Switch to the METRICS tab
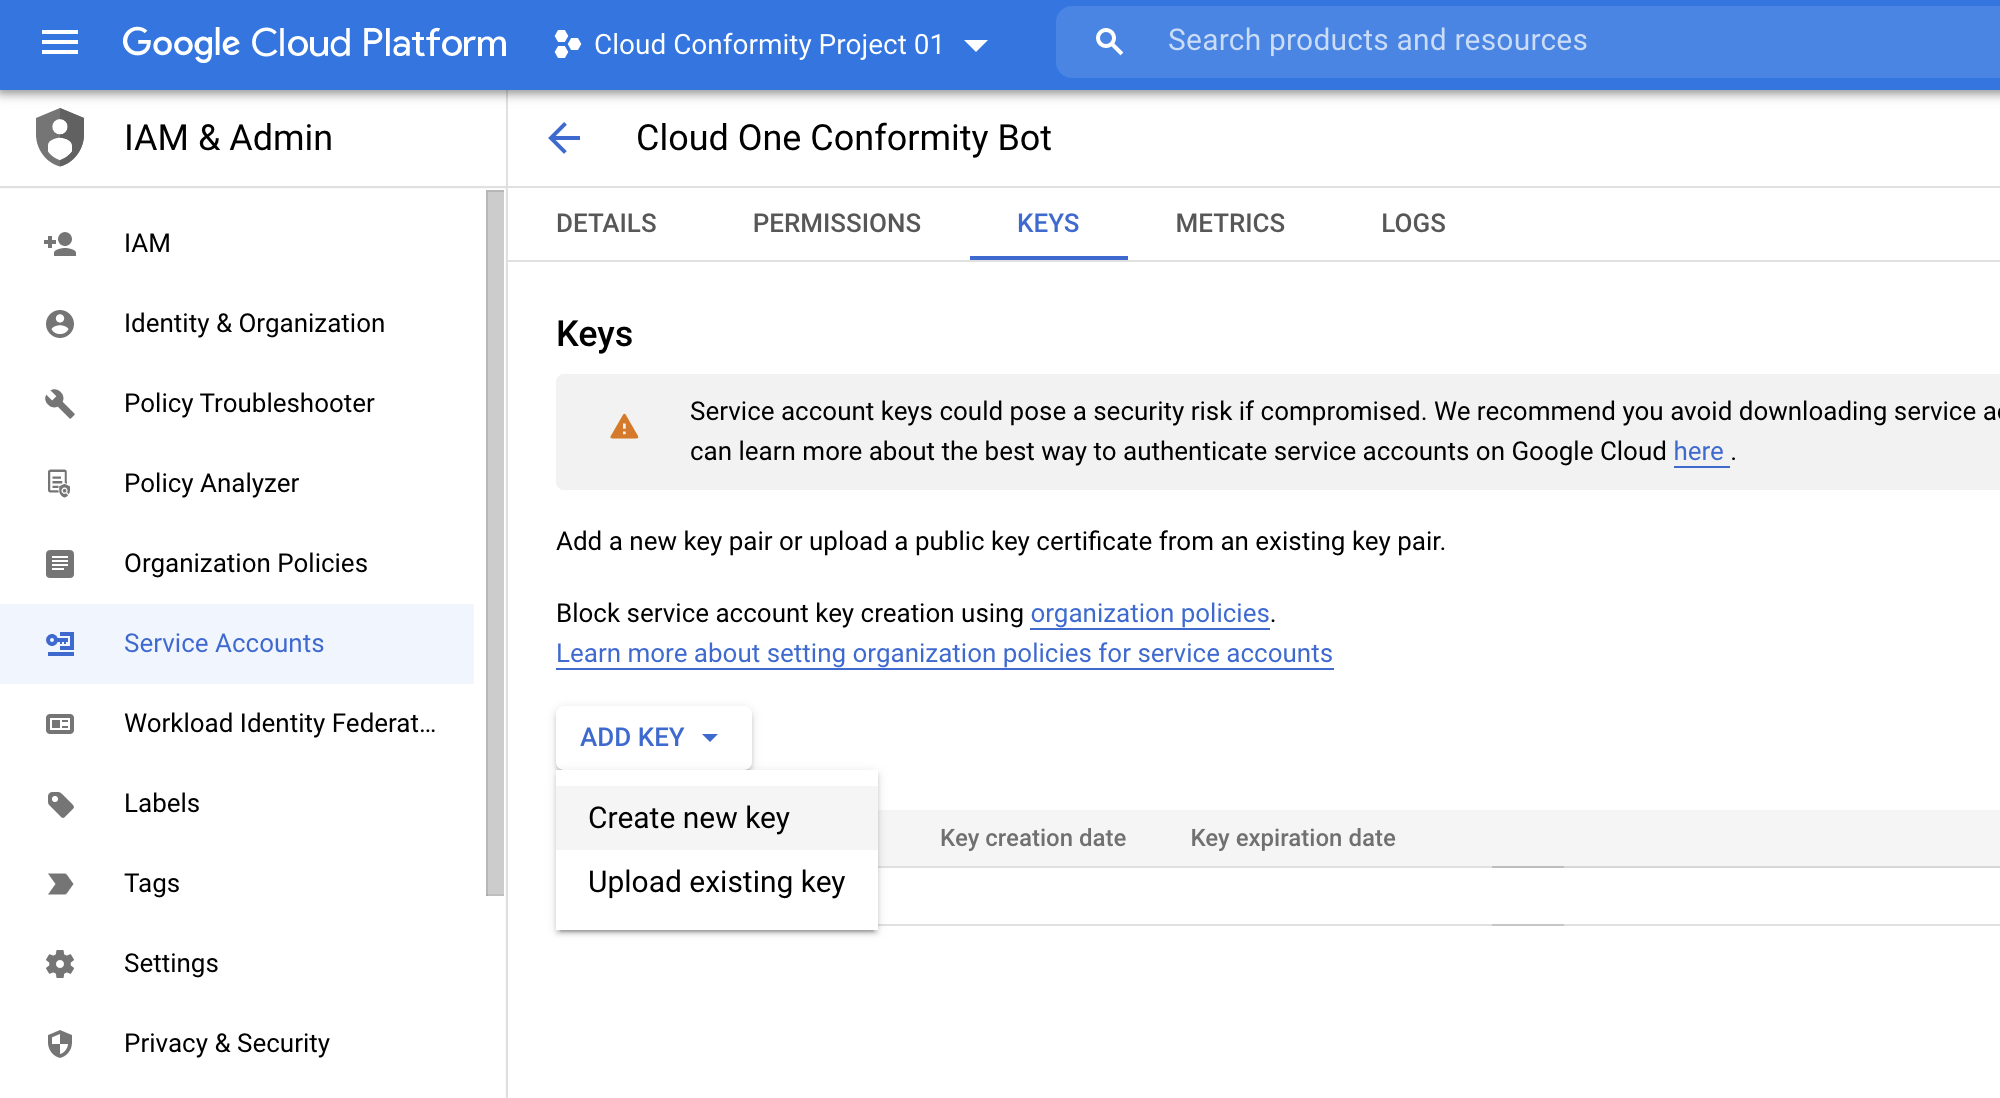Screen dimensions: 2000x1098 click(x=1229, y=223)
